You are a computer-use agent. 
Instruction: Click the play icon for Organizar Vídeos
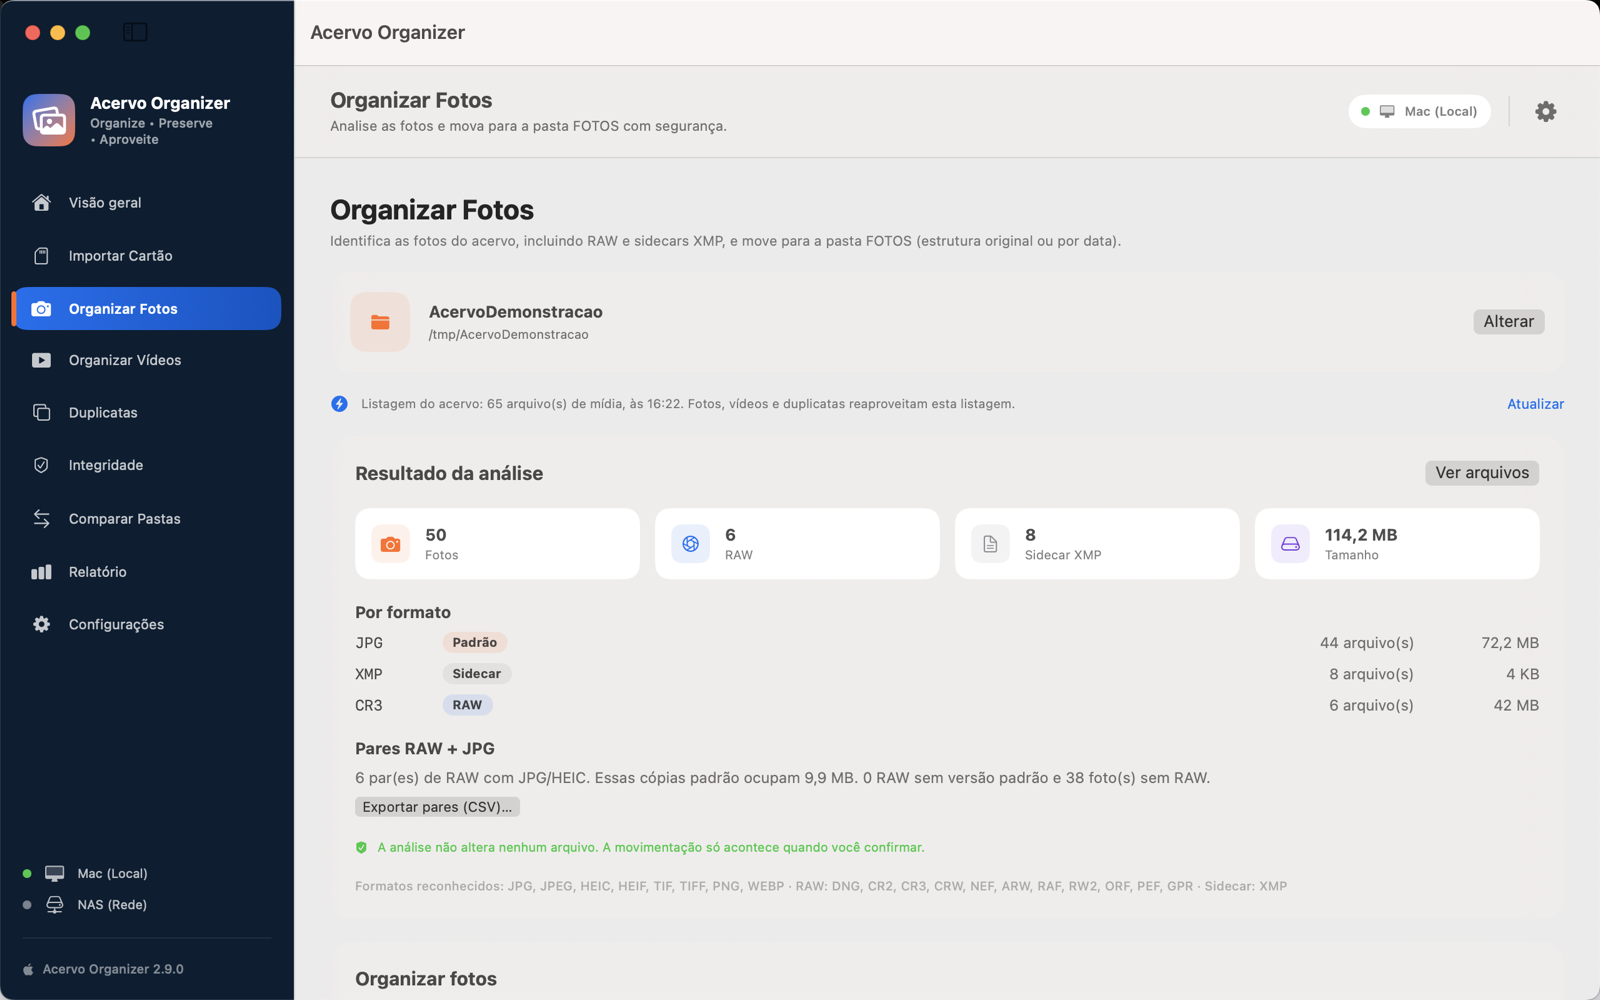tap(41, 360)
